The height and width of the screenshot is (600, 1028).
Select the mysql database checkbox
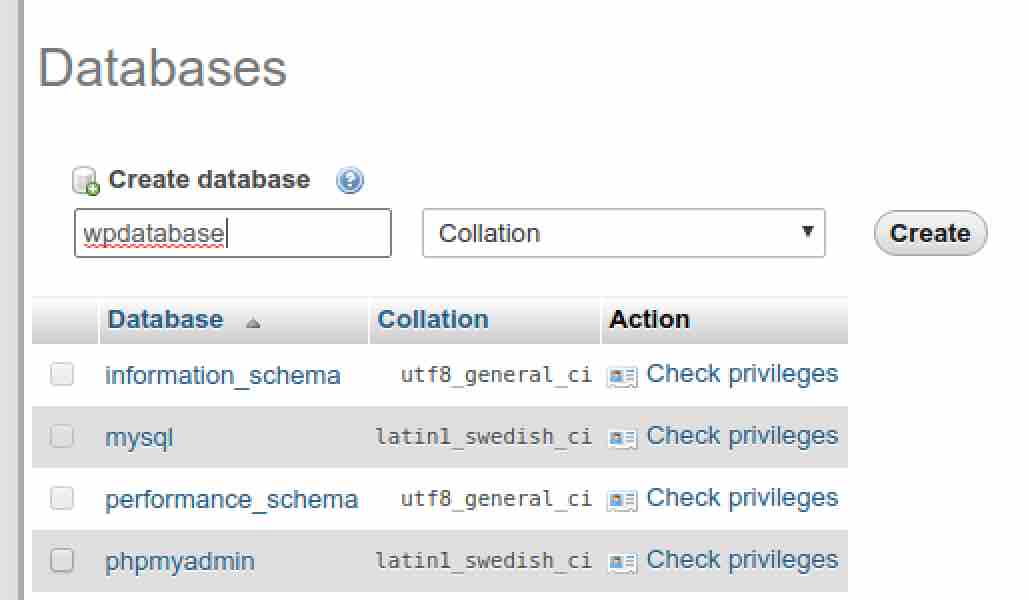[x=62, y=437]
